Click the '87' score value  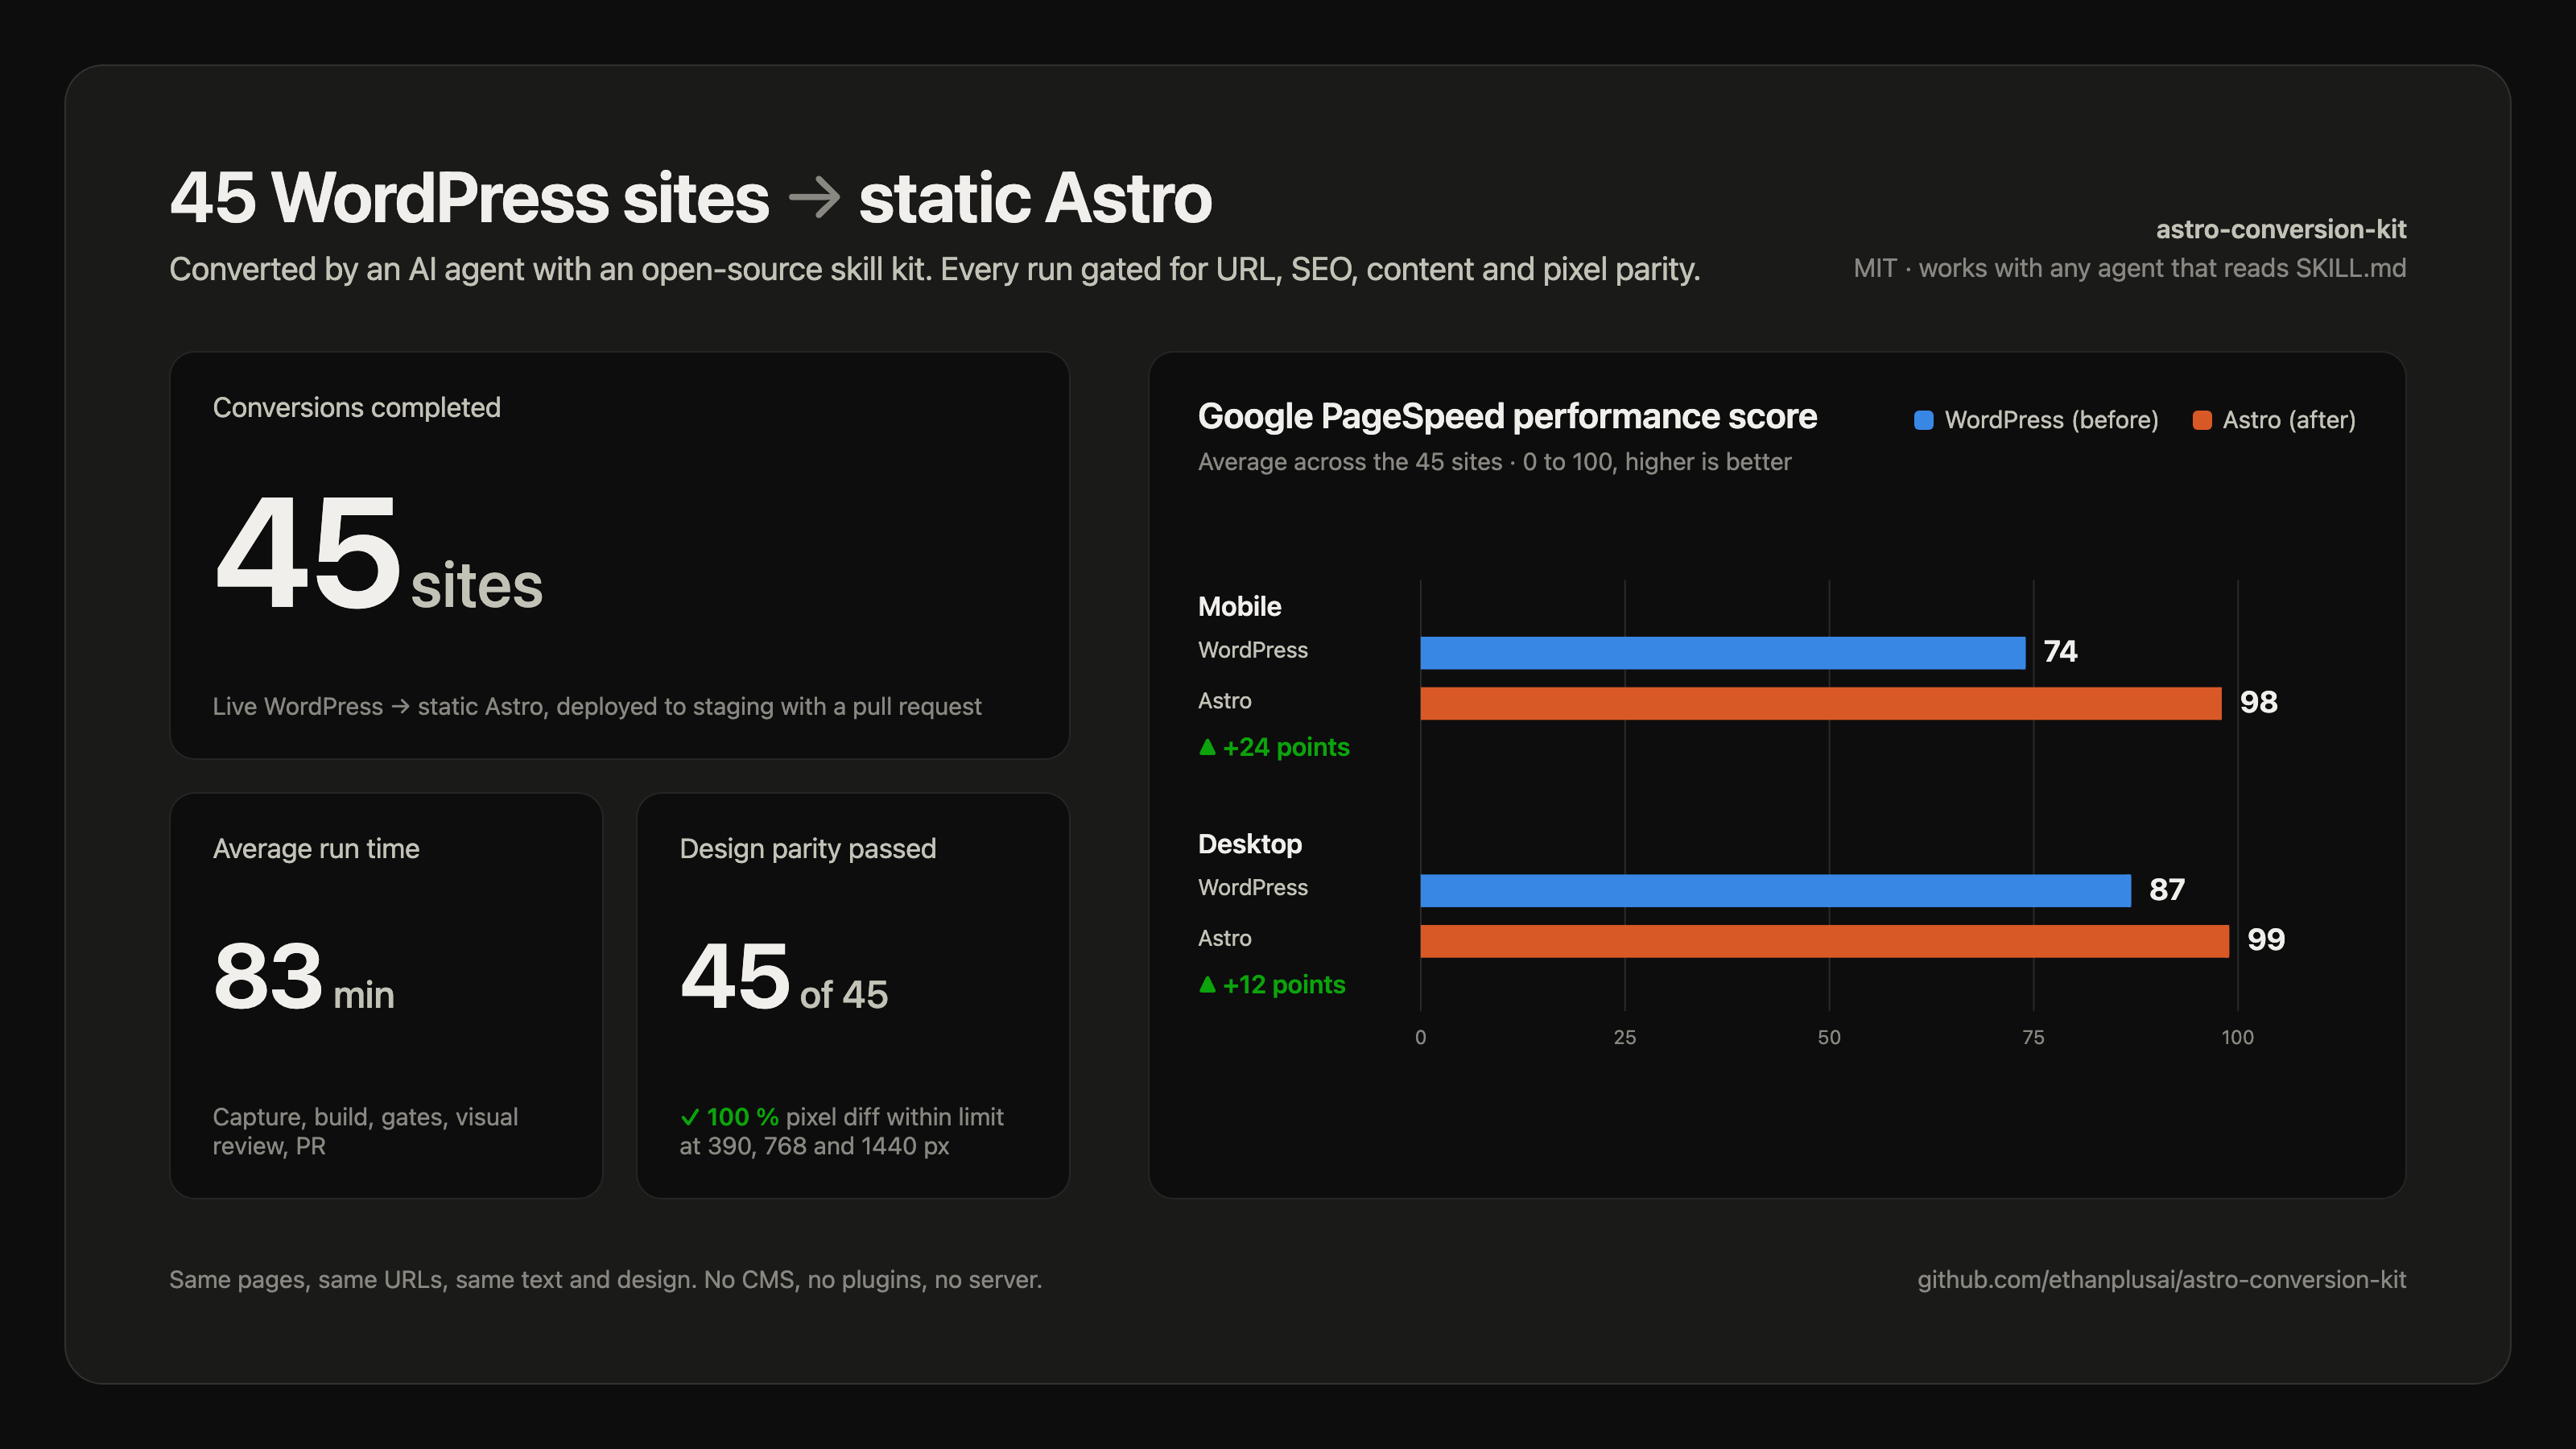(x=2167, y=889)
